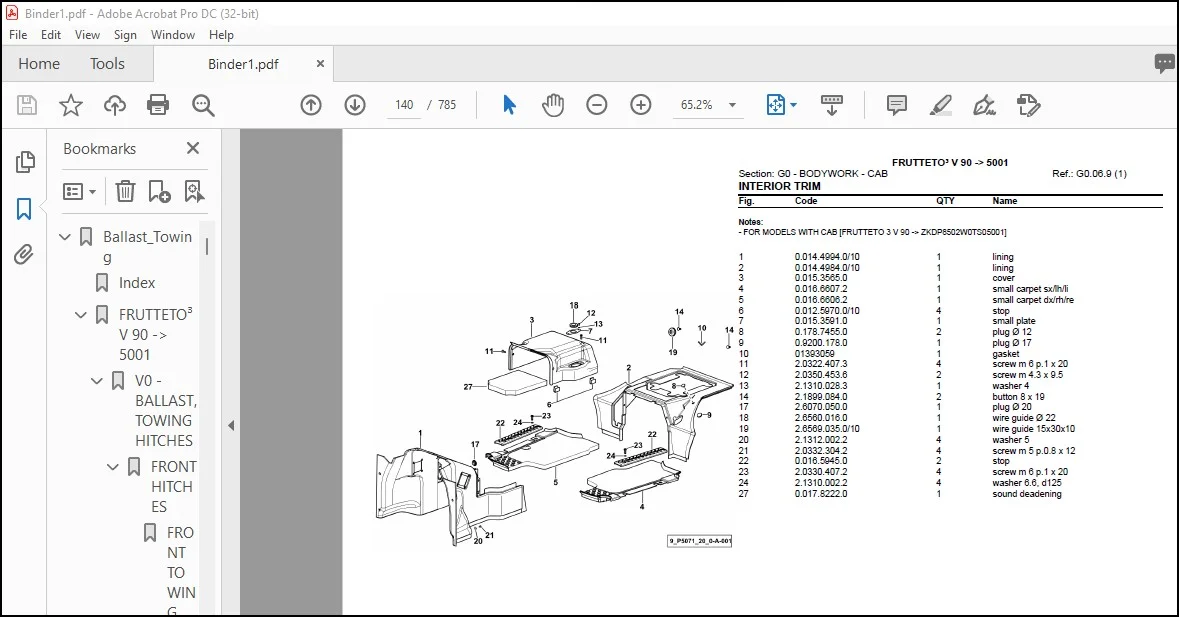Select the Highlight text pen tool
The height and width of the screenshot is (617, 1179).
[x=941, y=105]
